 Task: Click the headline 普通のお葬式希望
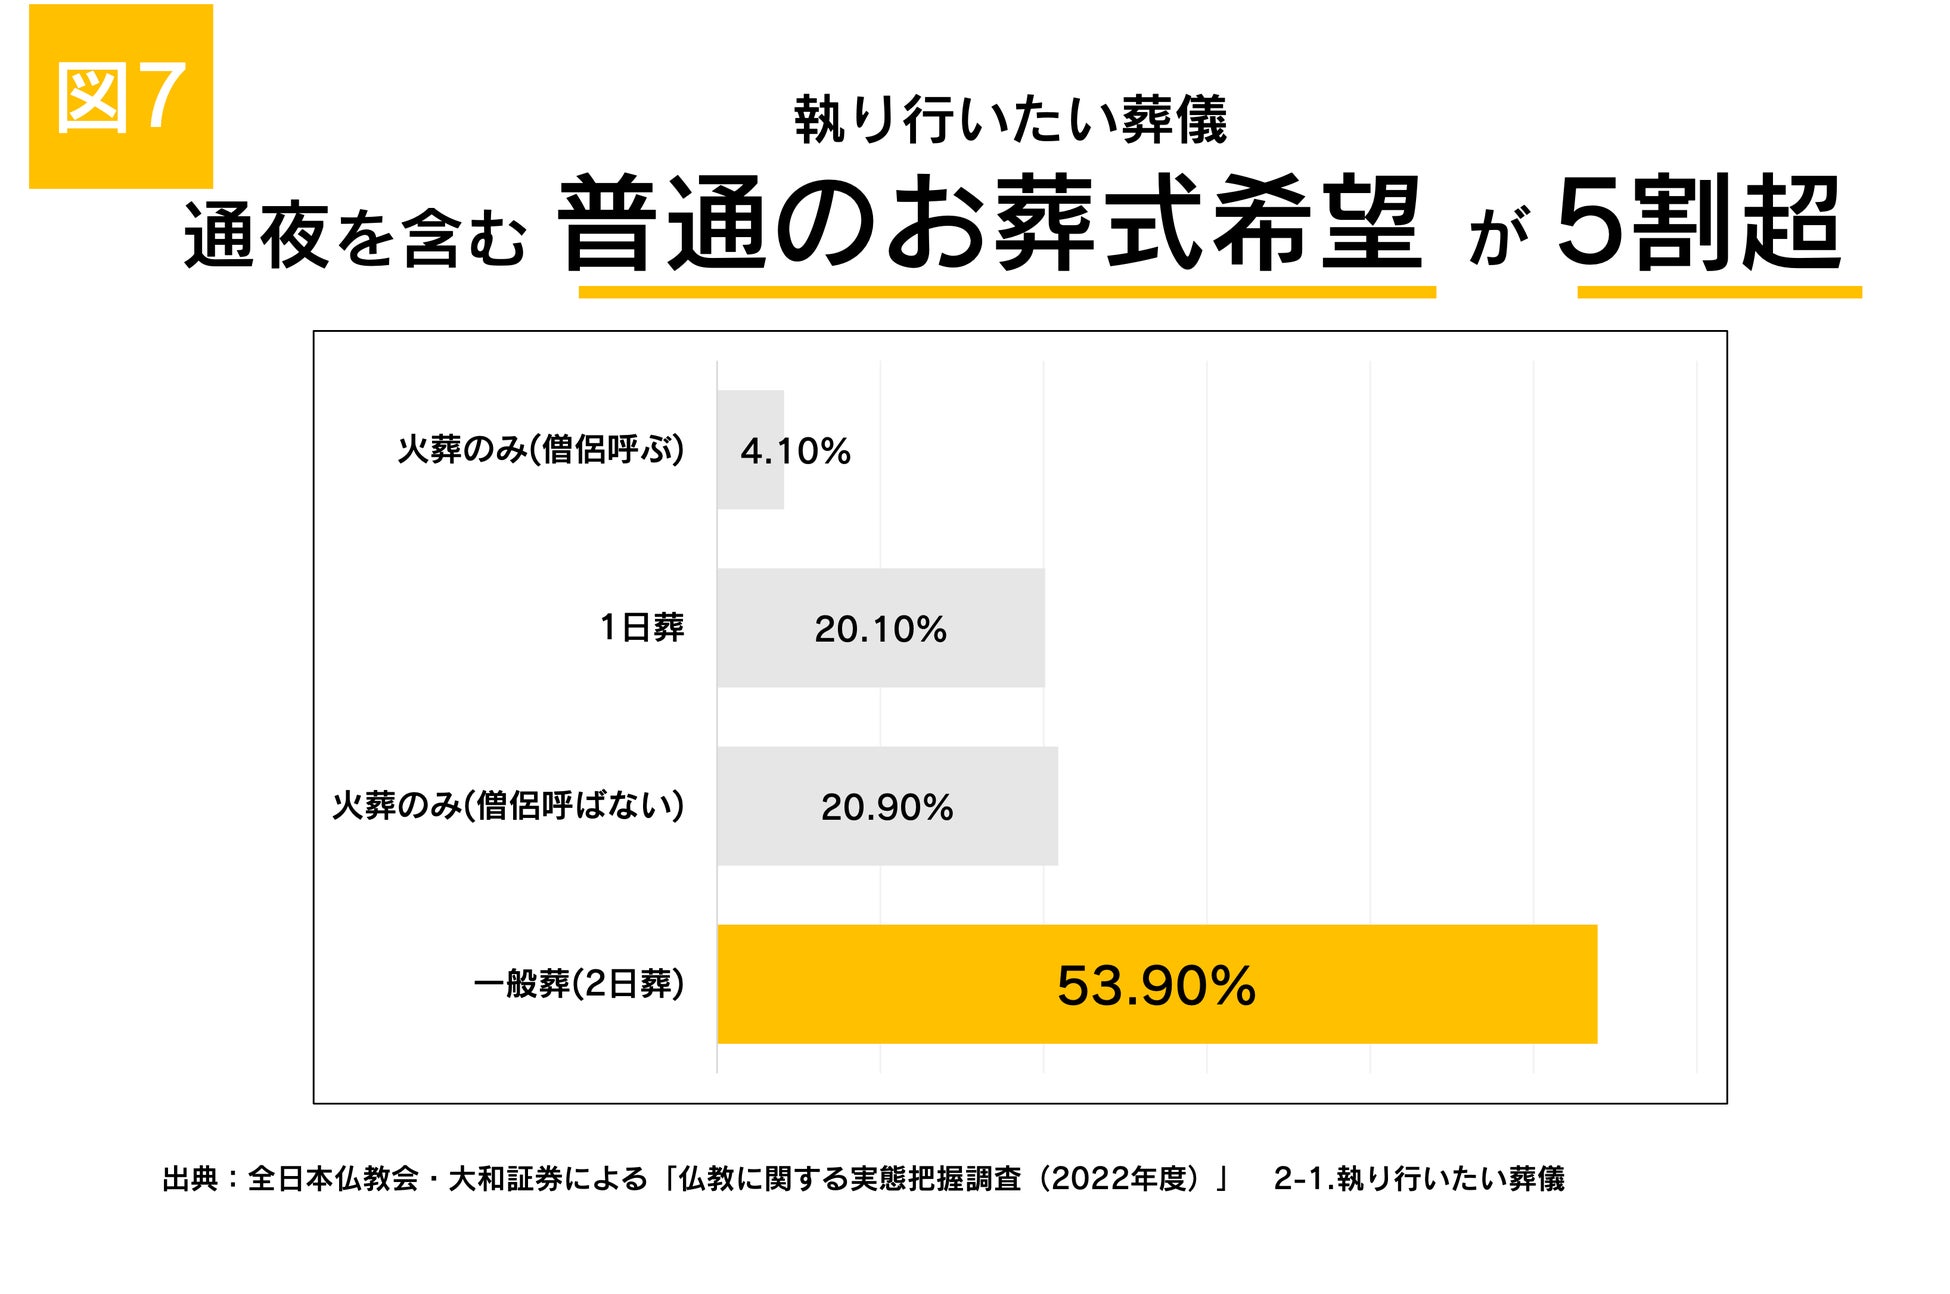[x=990, y=224]
